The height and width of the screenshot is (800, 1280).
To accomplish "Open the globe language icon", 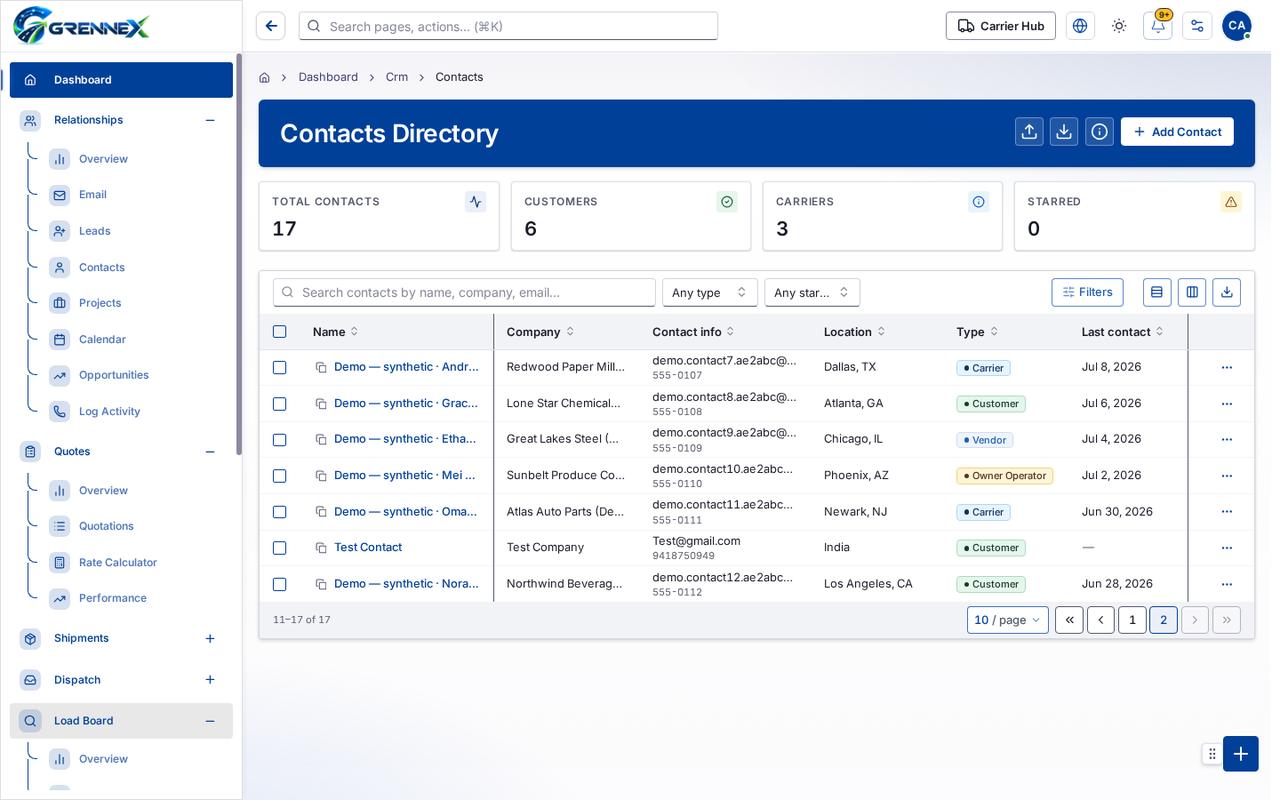I will pyautogui.click(x=1080, y=26).
